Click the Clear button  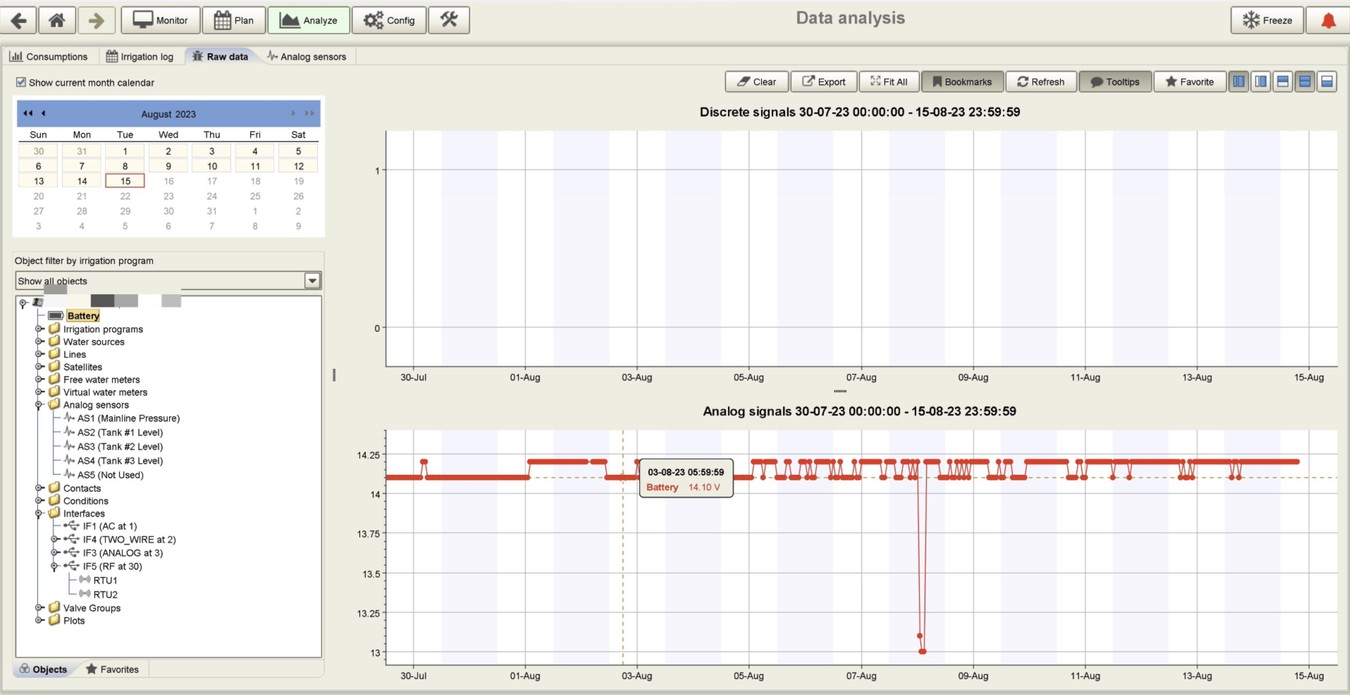click(756, 82)
